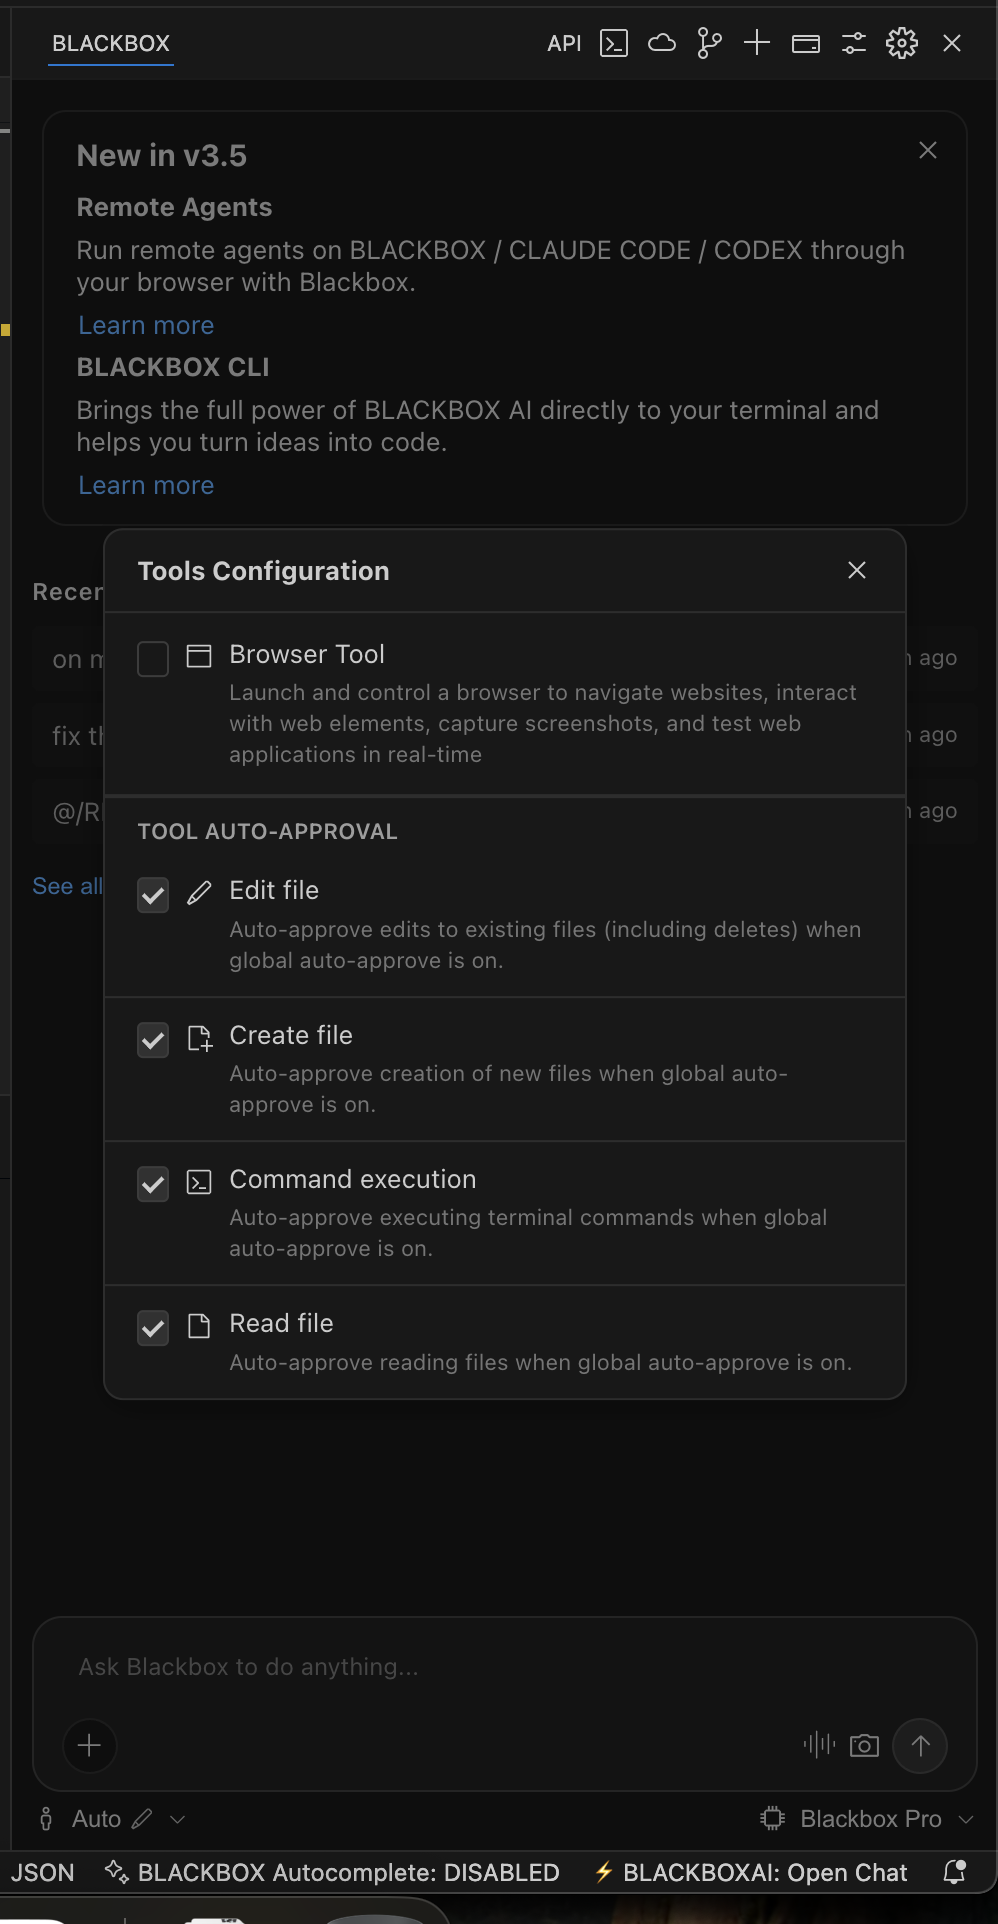
Task: Uncheck Edit file auto-approval
Action: (153, 895)
